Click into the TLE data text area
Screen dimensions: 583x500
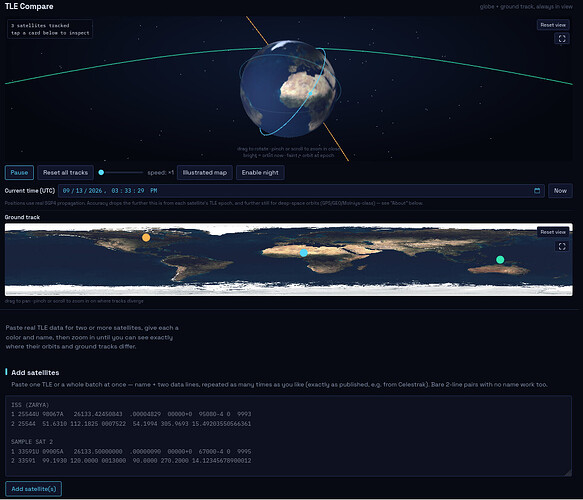pyautogui.click(x=289, y=436)
